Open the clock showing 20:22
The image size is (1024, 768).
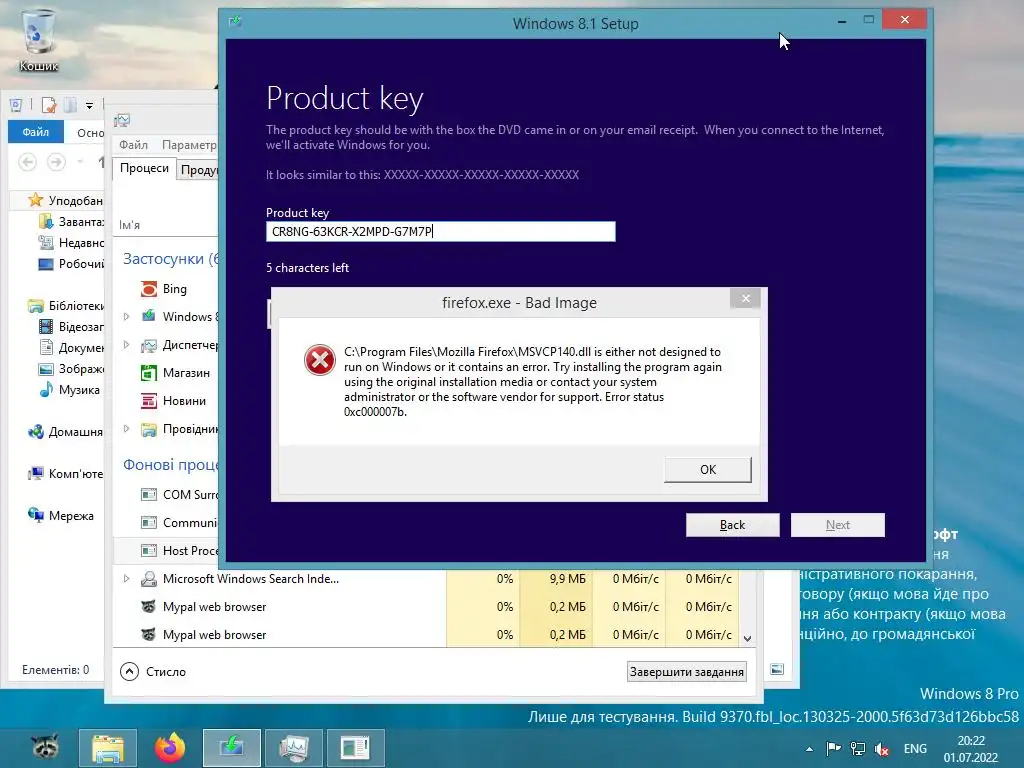pyautogui.click(x=970, y=749)
